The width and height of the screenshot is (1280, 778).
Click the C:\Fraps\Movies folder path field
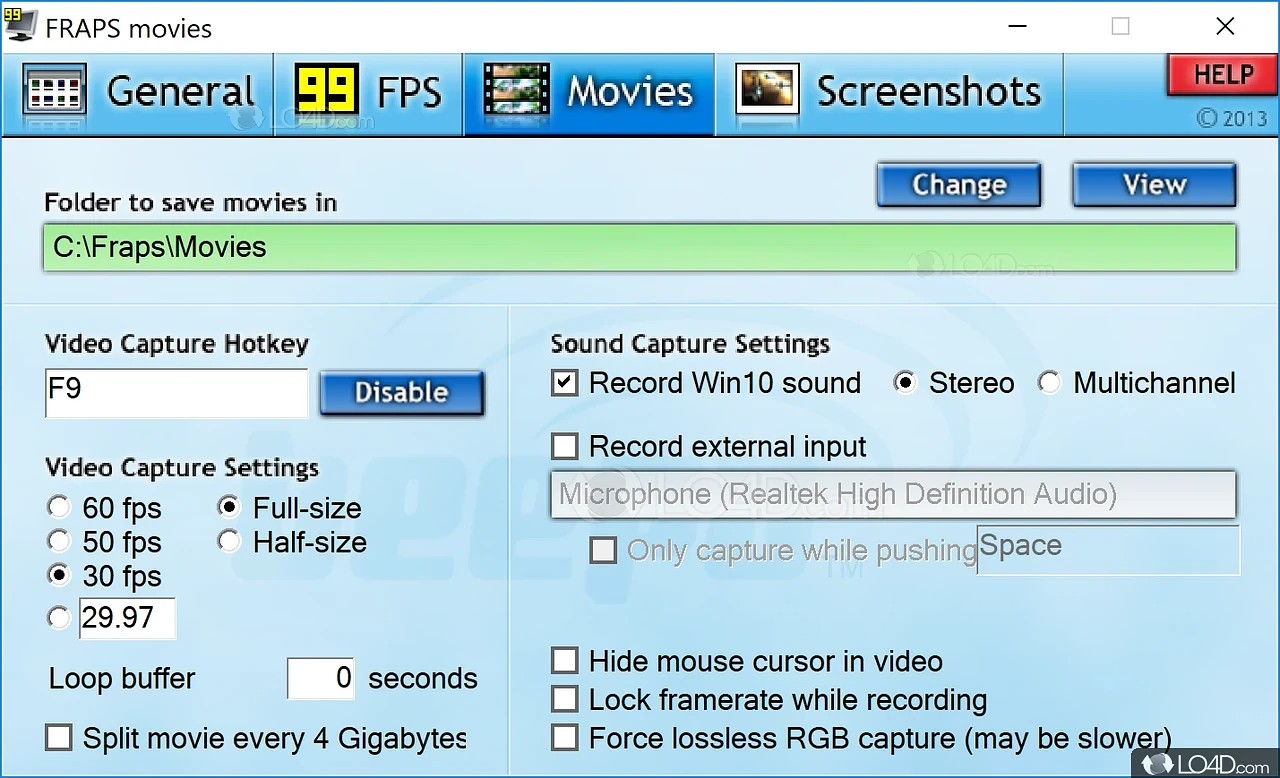pos(640,247)
